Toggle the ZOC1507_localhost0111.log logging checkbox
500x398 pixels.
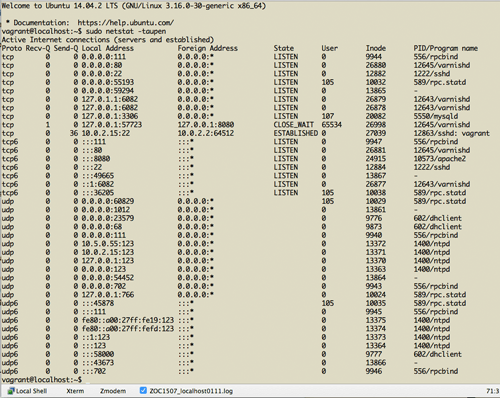coord(143,390)
